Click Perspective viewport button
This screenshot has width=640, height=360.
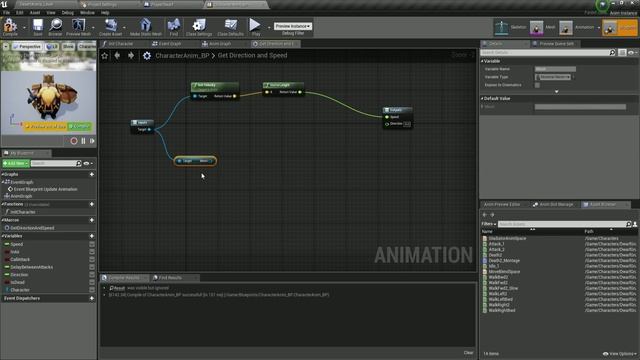(27, 47)
